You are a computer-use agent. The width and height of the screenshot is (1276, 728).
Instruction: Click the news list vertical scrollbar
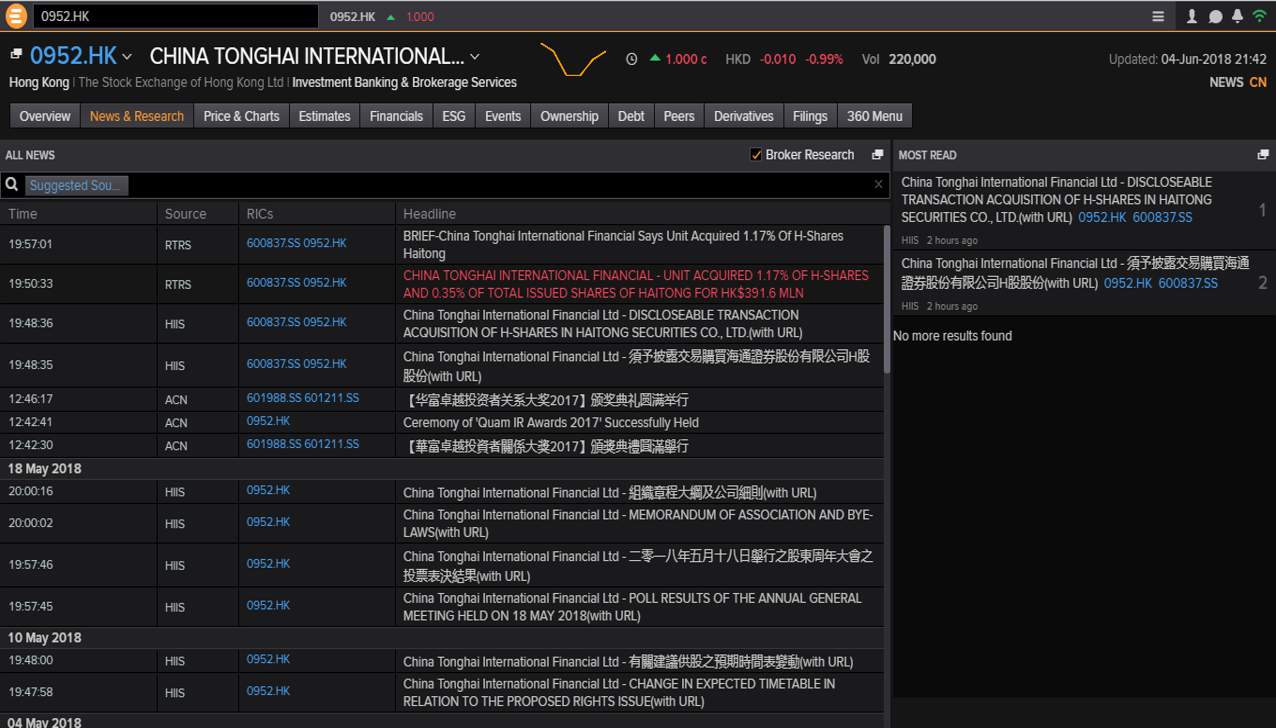[x=887, y=301]
